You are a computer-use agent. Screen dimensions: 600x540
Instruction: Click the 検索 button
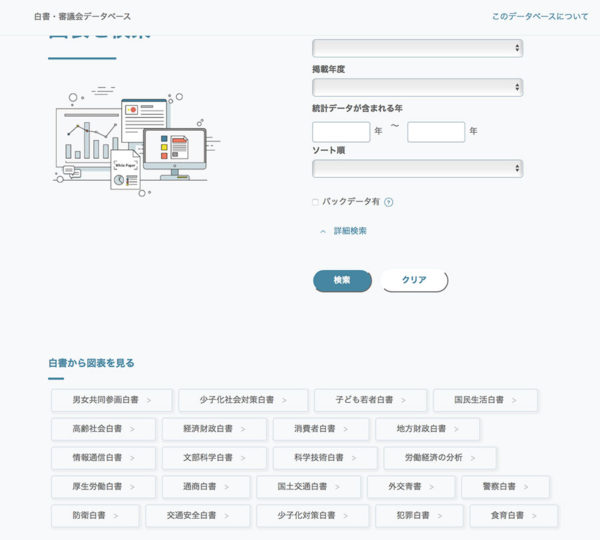342,280
